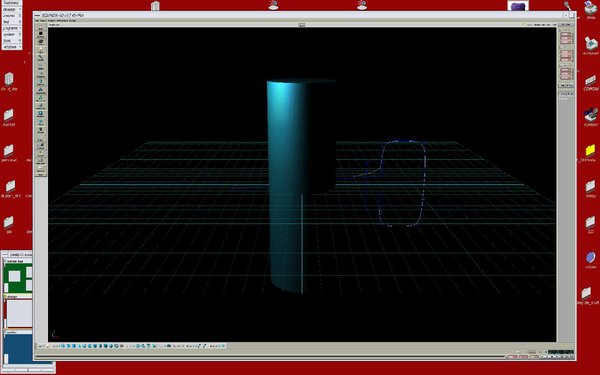This screenshot has width=600, height=375.
Task: Open the lower small dropdown in the right panel
Action: tap(570, 94)
